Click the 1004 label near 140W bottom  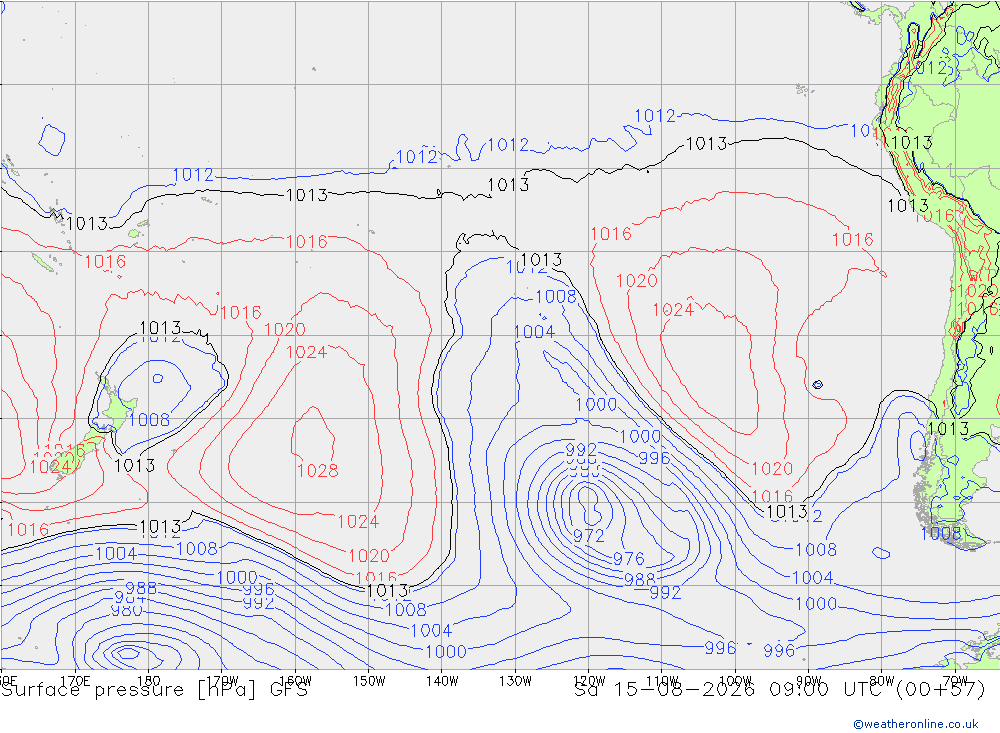(431, 631)
